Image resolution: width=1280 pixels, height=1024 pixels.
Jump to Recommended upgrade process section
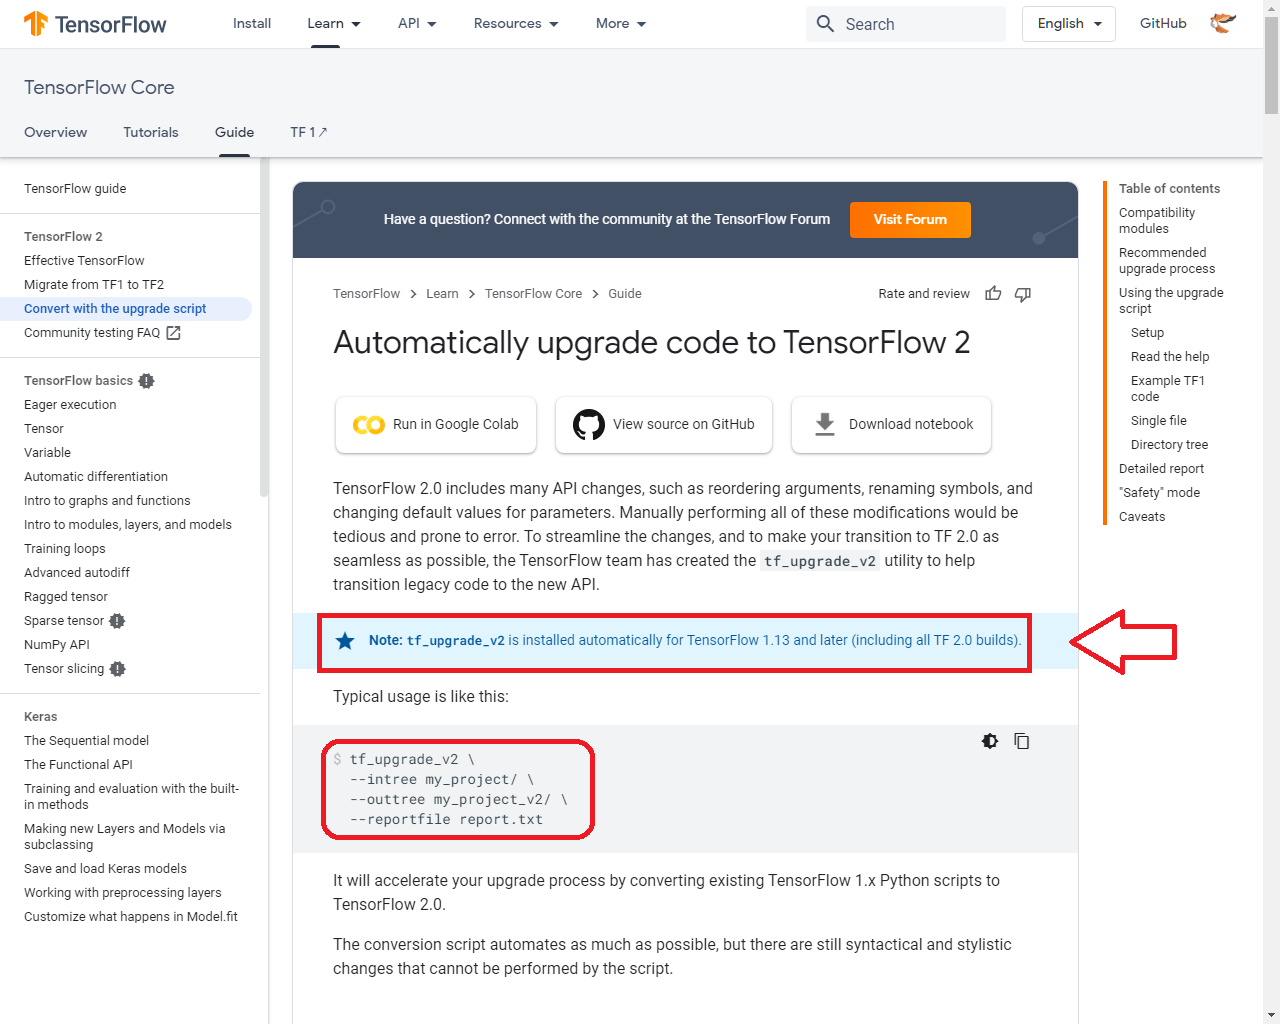pyautogui.click(x=1167, y=261)
